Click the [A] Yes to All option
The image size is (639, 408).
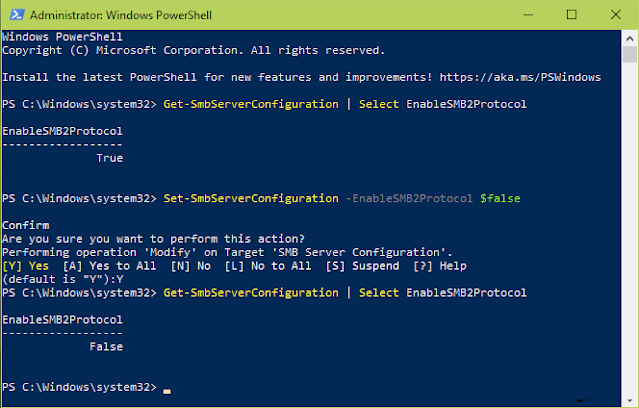pyautogui.click(x=109, y=266)
